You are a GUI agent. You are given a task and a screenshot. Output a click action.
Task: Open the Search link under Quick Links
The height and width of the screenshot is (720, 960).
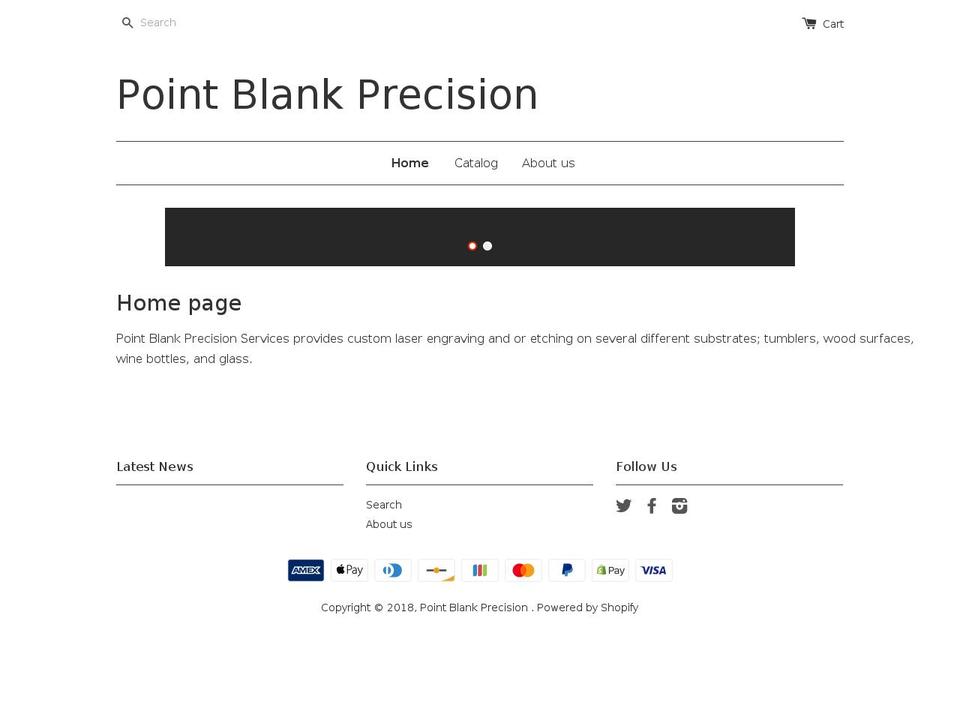tap(384, 505)
